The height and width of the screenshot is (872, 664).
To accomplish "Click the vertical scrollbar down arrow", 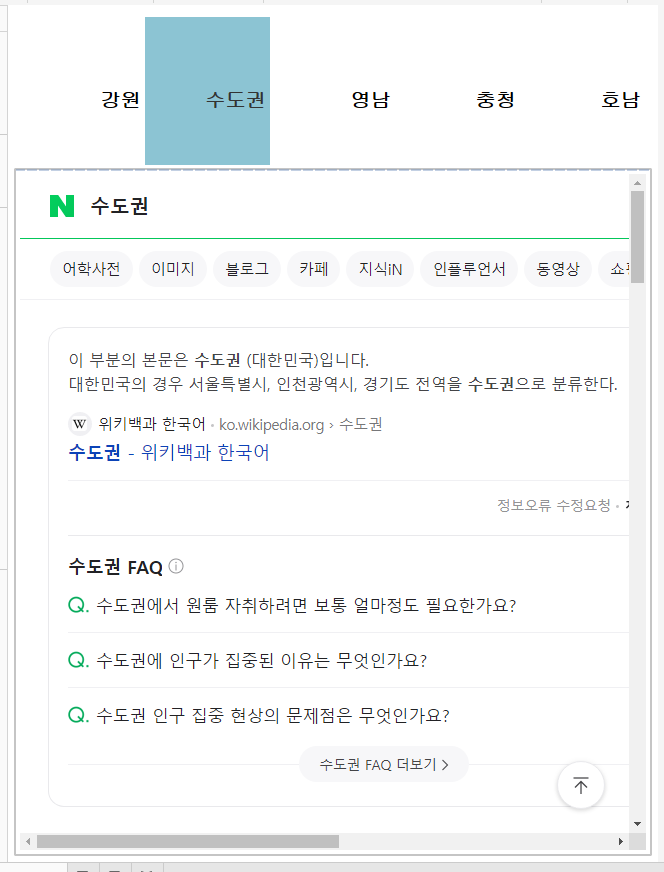I will pyautogui.click(x=637, y=824).
